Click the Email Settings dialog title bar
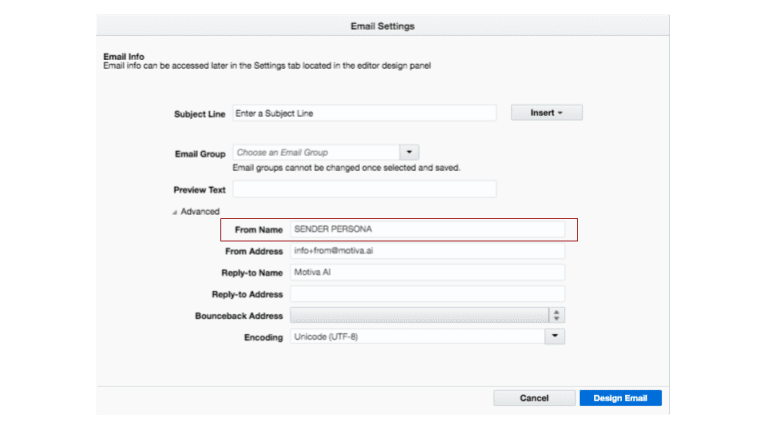The height and width of the screenshot is (430, 768). click(383, 25)
